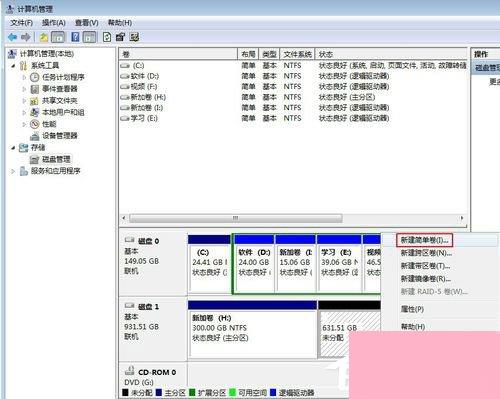Select 计算机管理(本地) root node

tap(47, 54)
